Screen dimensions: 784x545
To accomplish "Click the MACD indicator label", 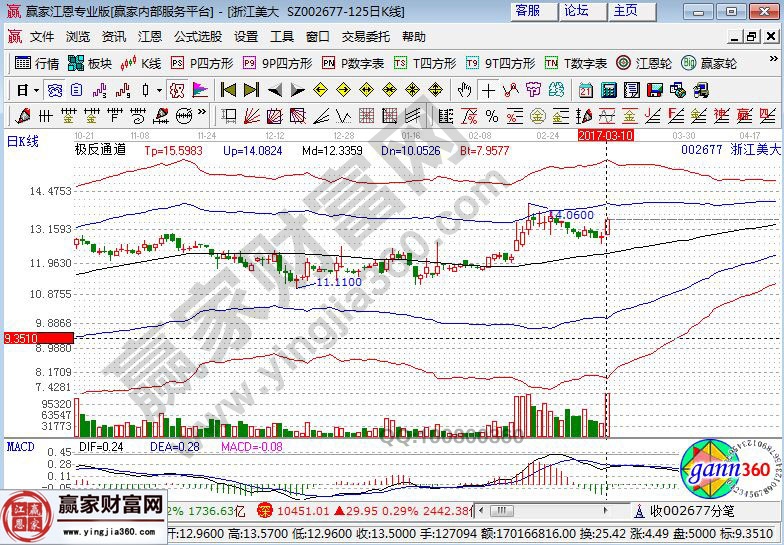I will 20,446.
